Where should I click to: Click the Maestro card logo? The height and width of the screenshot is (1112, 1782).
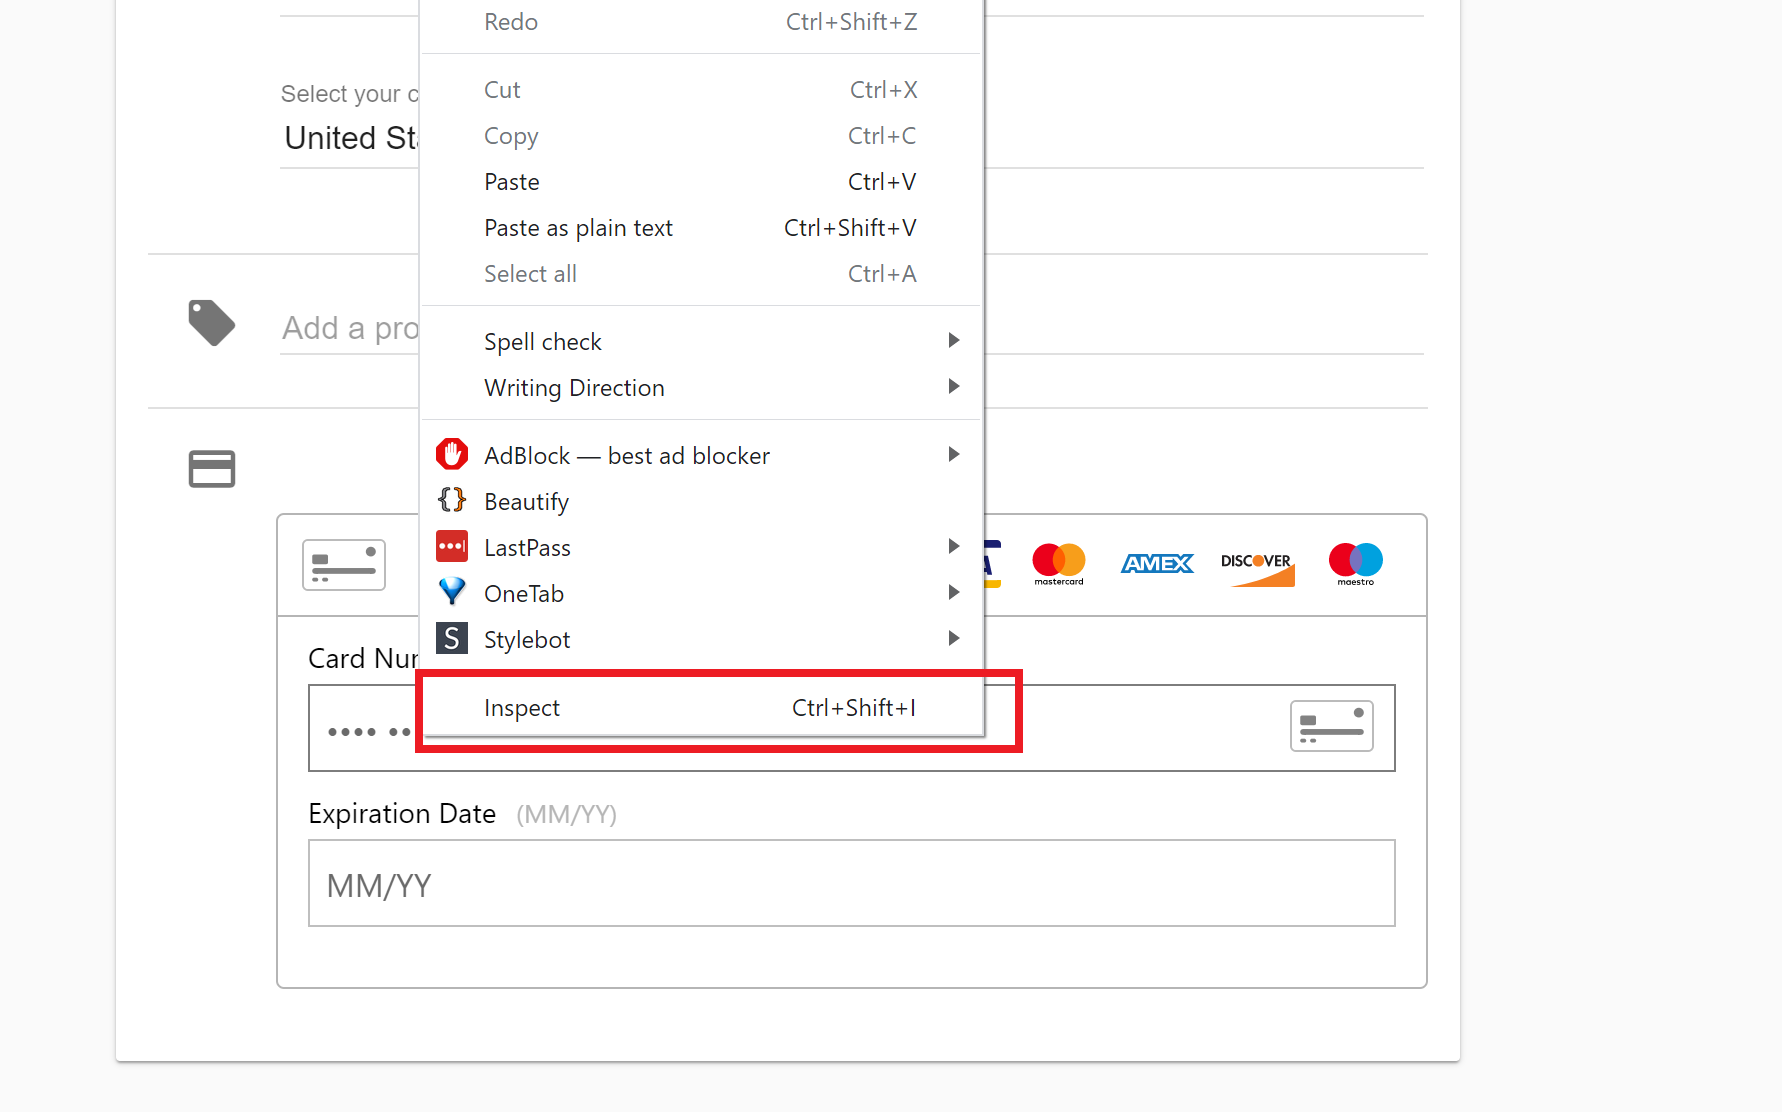pyautogui.click(x=1356, y=564)
